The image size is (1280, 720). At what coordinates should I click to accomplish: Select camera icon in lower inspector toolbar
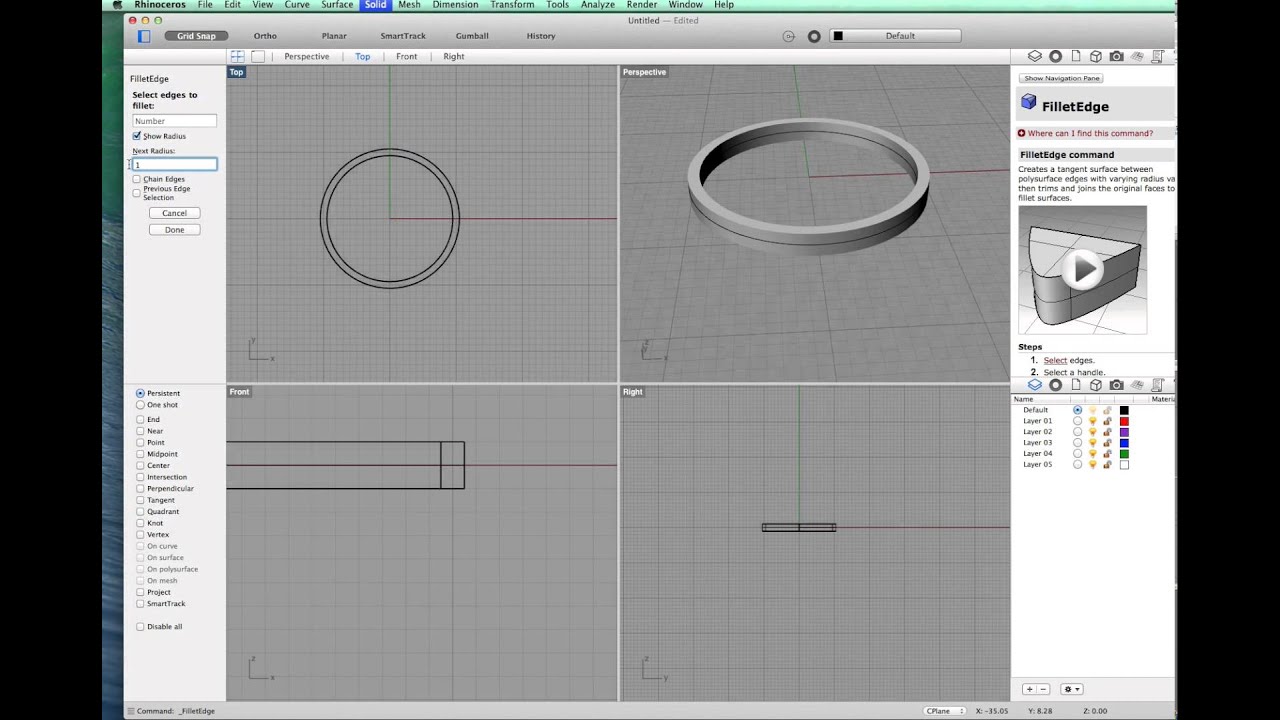pos(1117,385)
